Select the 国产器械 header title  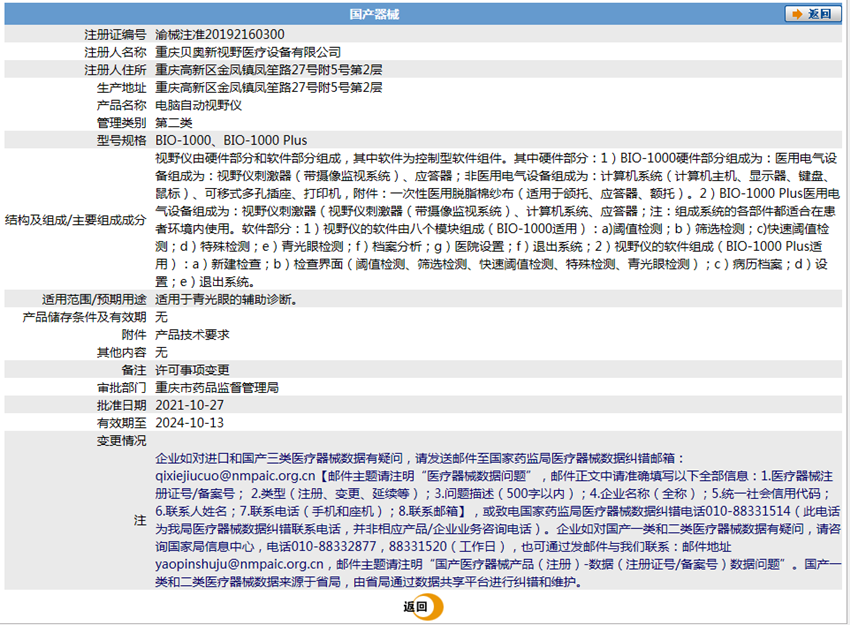point(374,14)
